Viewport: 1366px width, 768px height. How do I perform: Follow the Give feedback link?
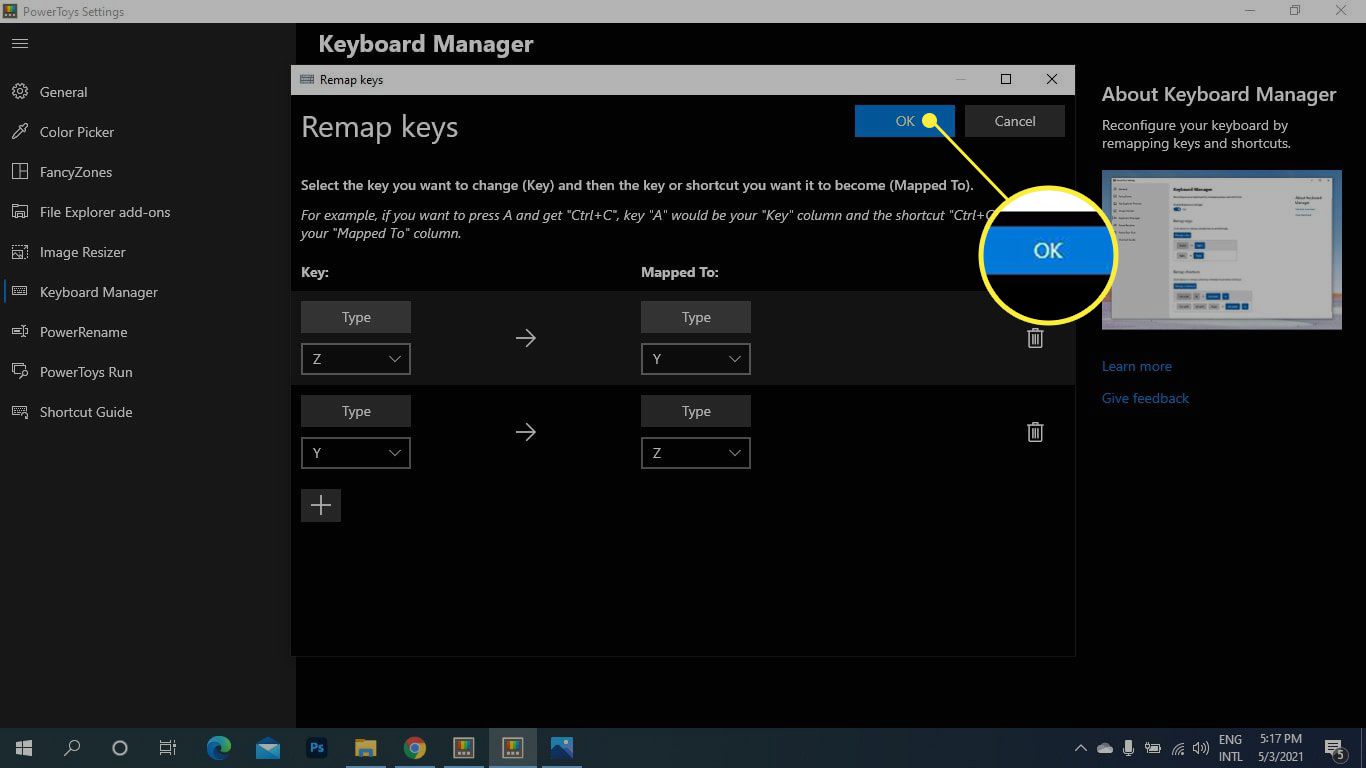click(1145, 398)
